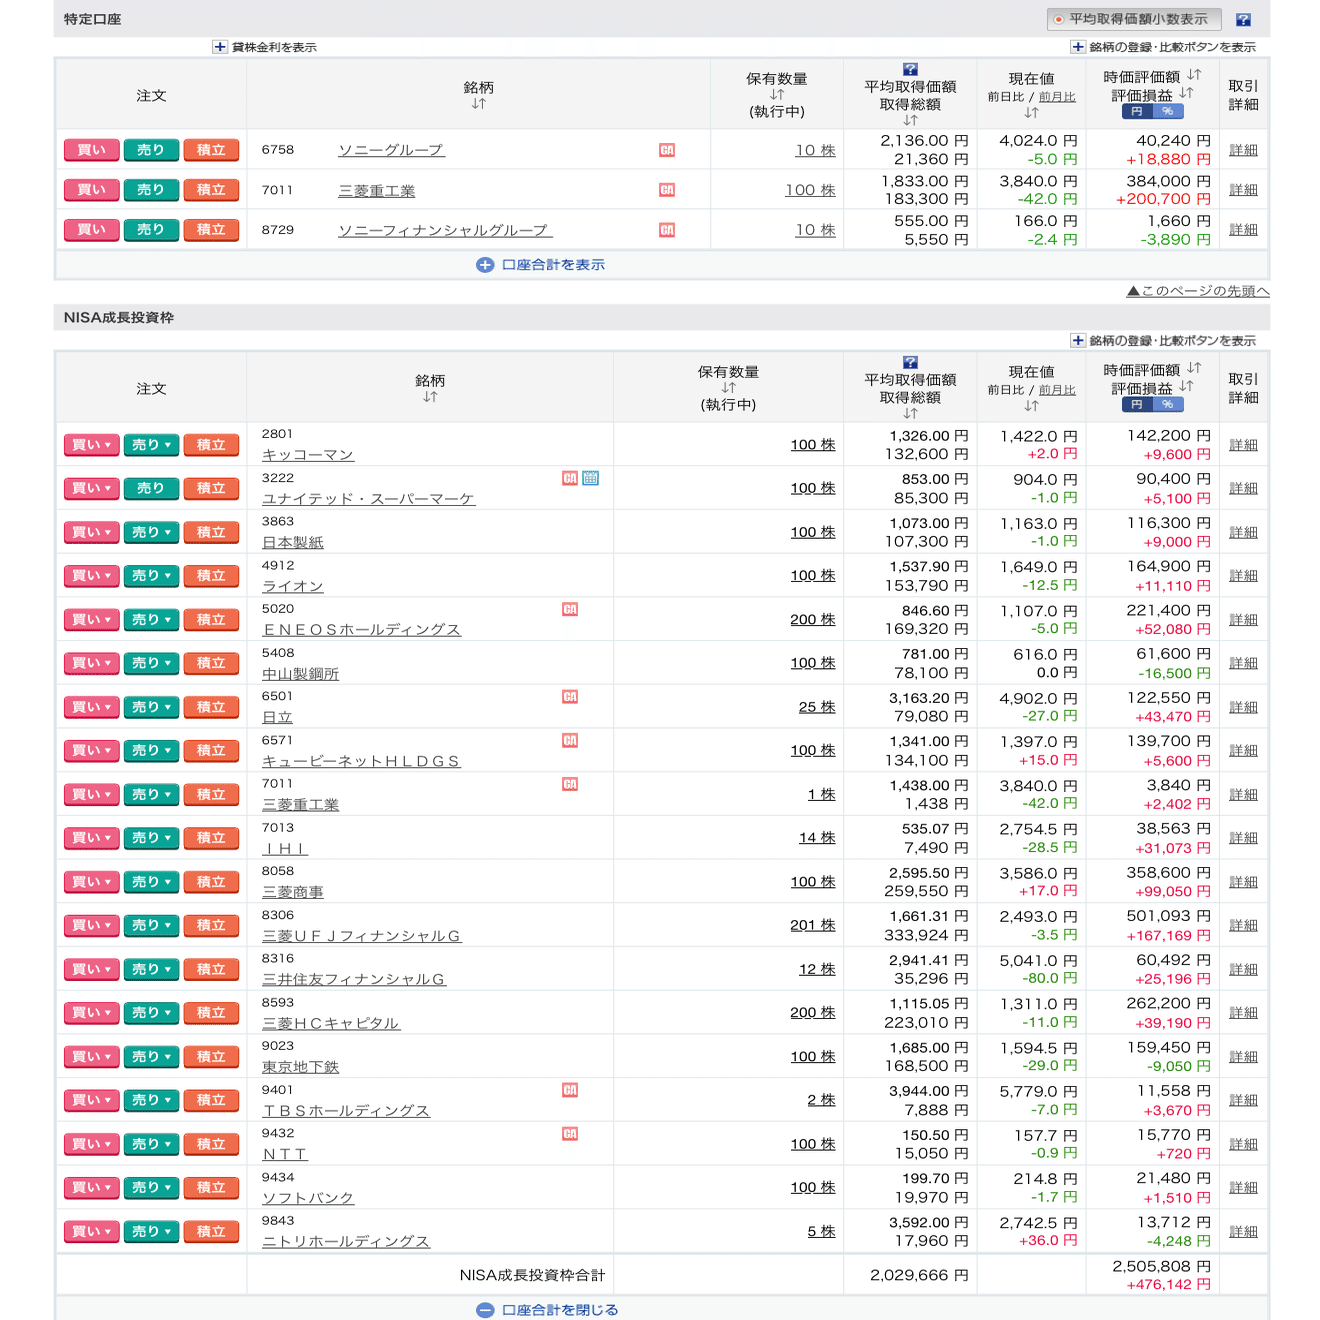The image size is (1320, 1320).
Task: Collapse 口座合計を閉じる under NISA table
Action: click(x=548, y=1310)
